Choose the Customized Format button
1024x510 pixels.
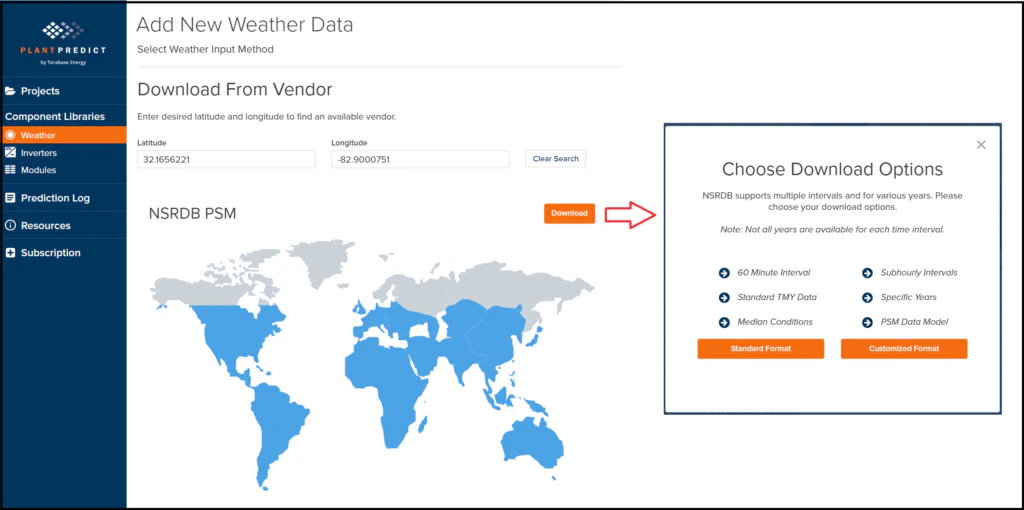click(x=904, y=349)
